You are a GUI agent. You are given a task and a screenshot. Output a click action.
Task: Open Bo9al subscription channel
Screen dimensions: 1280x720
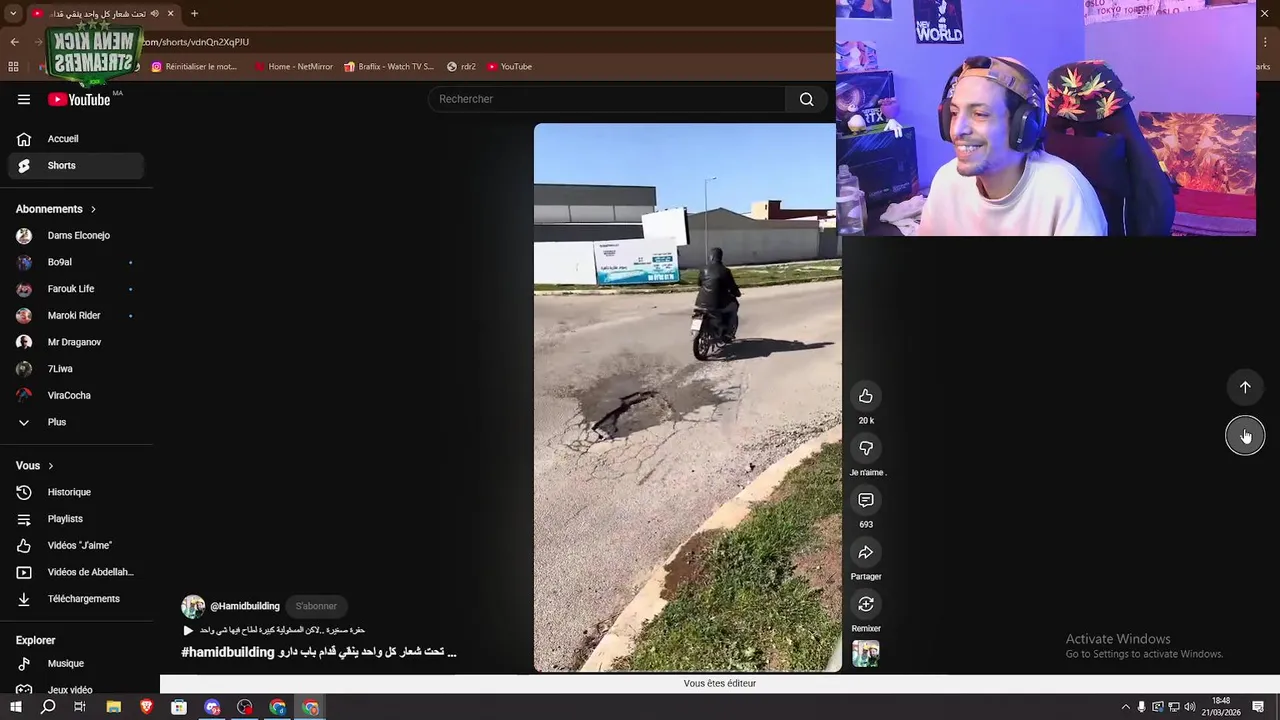[76, 262]
